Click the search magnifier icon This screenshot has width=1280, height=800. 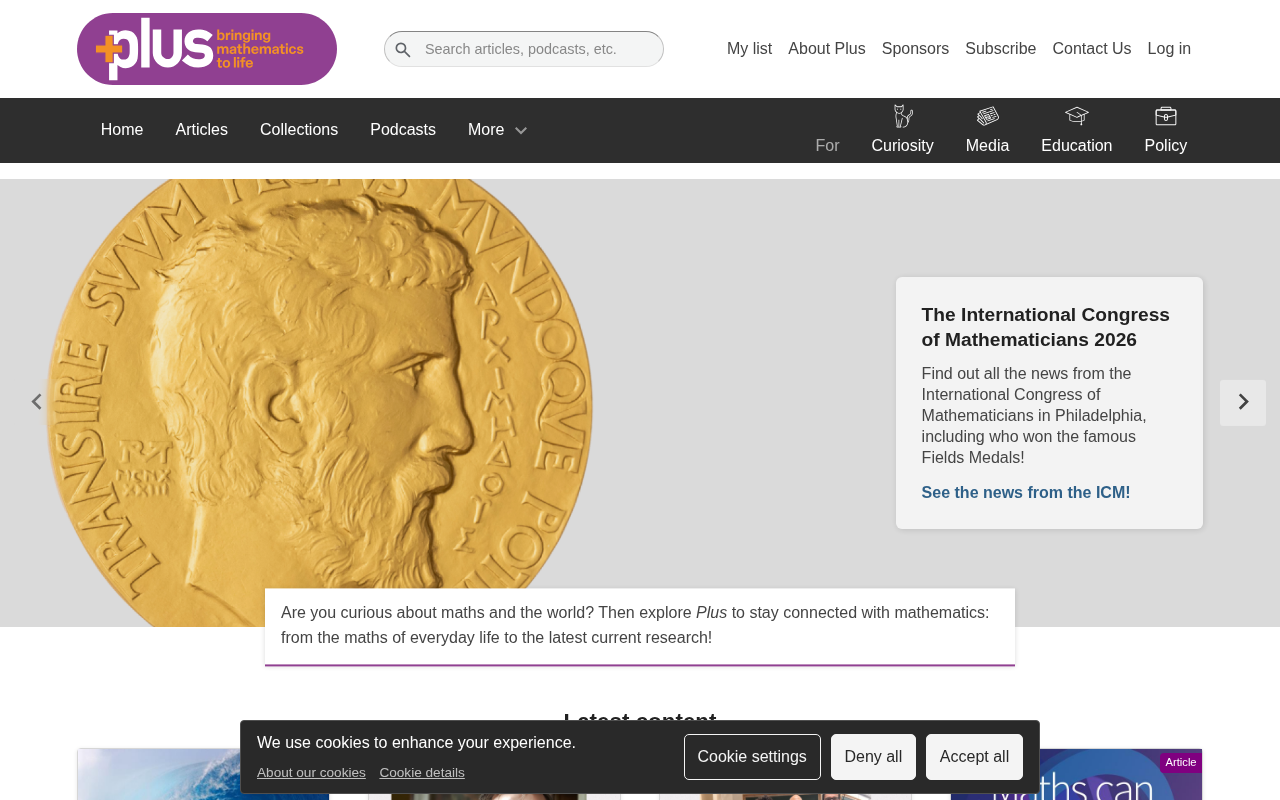point(402,50)
